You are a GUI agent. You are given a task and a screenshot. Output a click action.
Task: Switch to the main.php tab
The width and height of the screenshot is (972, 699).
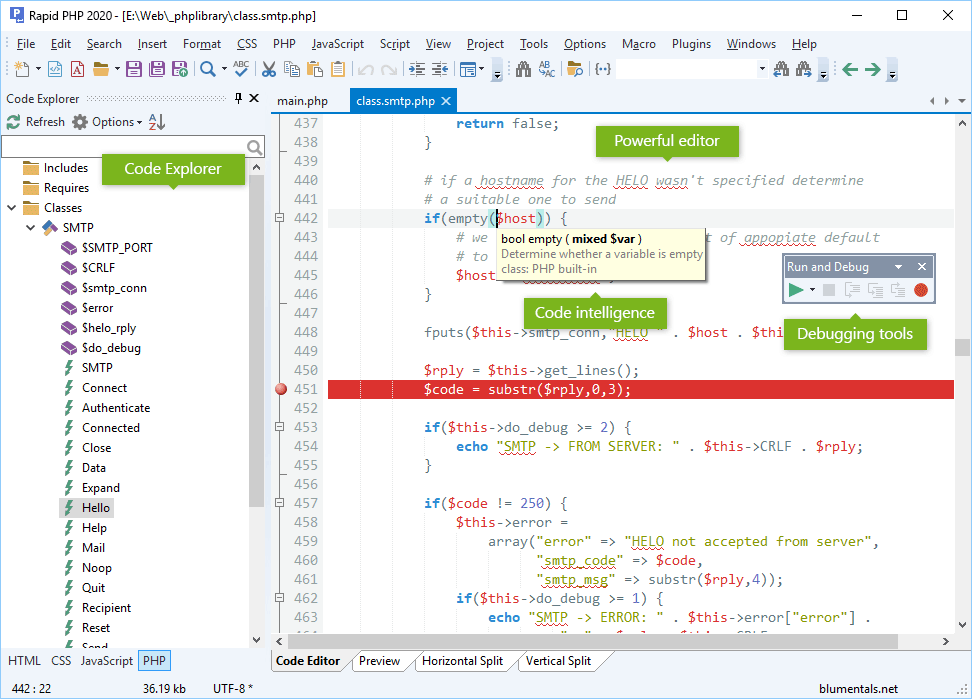tap(304, 100)
